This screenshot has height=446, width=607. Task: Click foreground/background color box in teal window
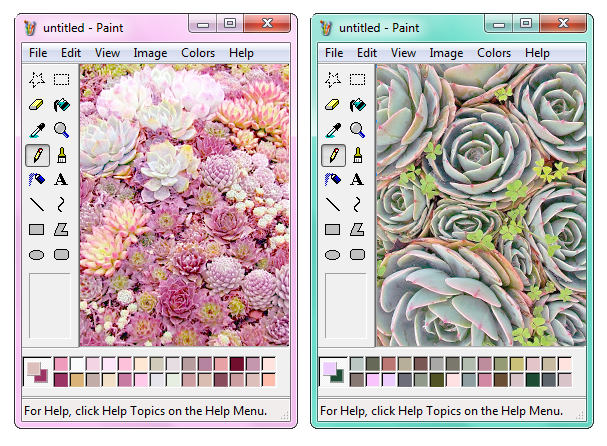pyautogui.click(x=333, y=372)
